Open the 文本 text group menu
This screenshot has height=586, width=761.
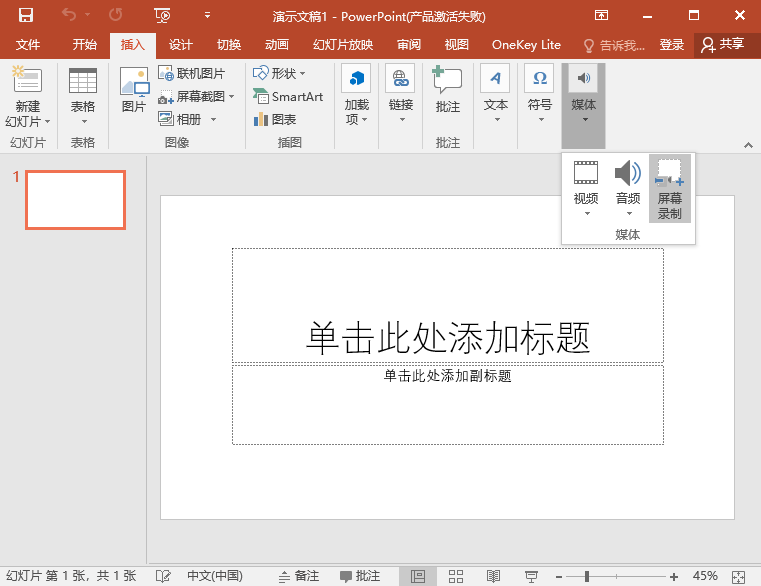click(496, 93)
